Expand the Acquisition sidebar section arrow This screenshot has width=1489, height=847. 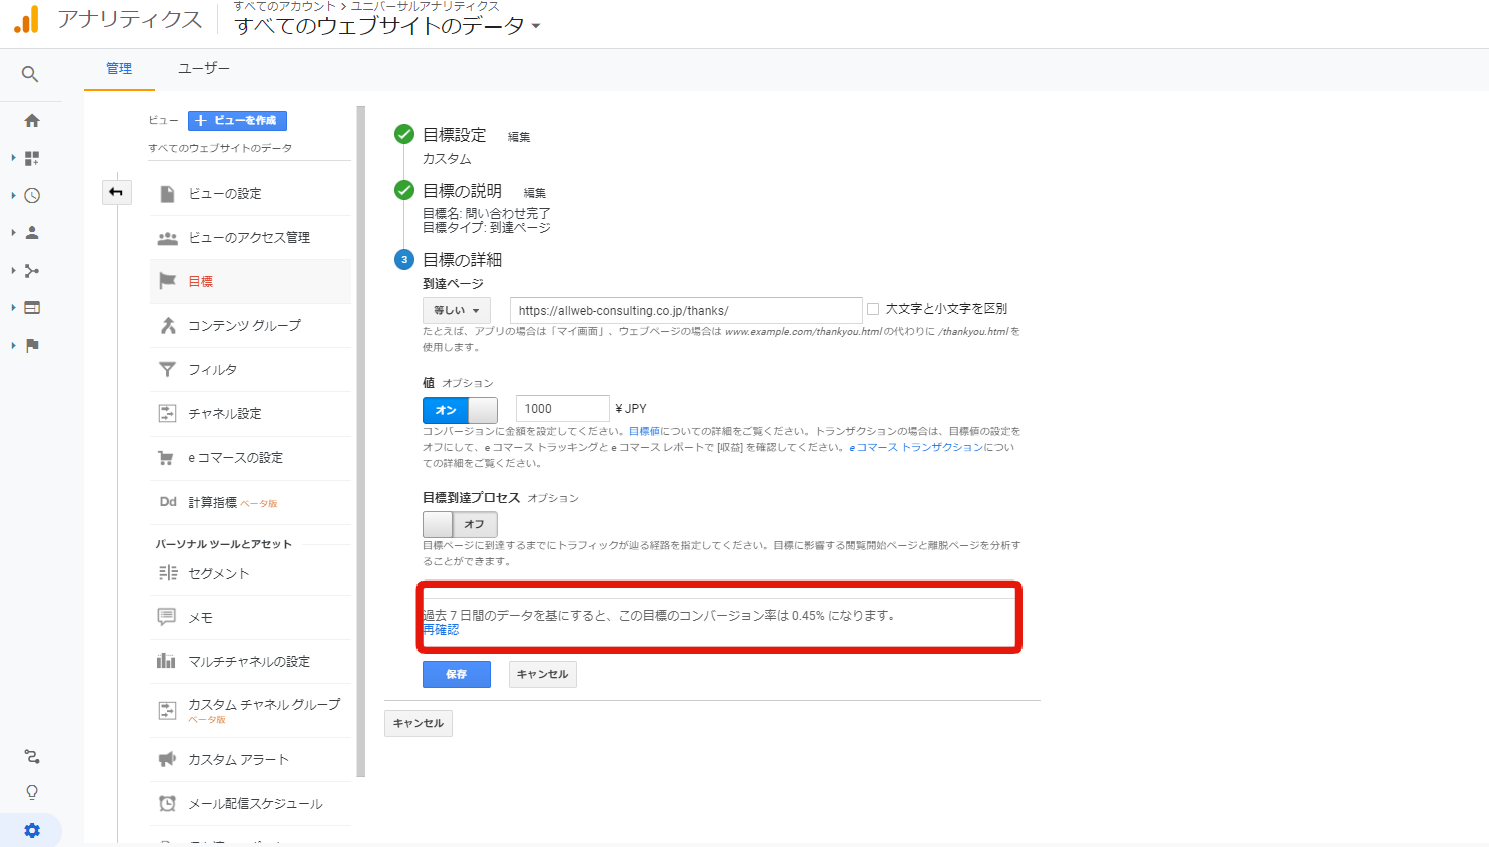(x=13, y=271)
